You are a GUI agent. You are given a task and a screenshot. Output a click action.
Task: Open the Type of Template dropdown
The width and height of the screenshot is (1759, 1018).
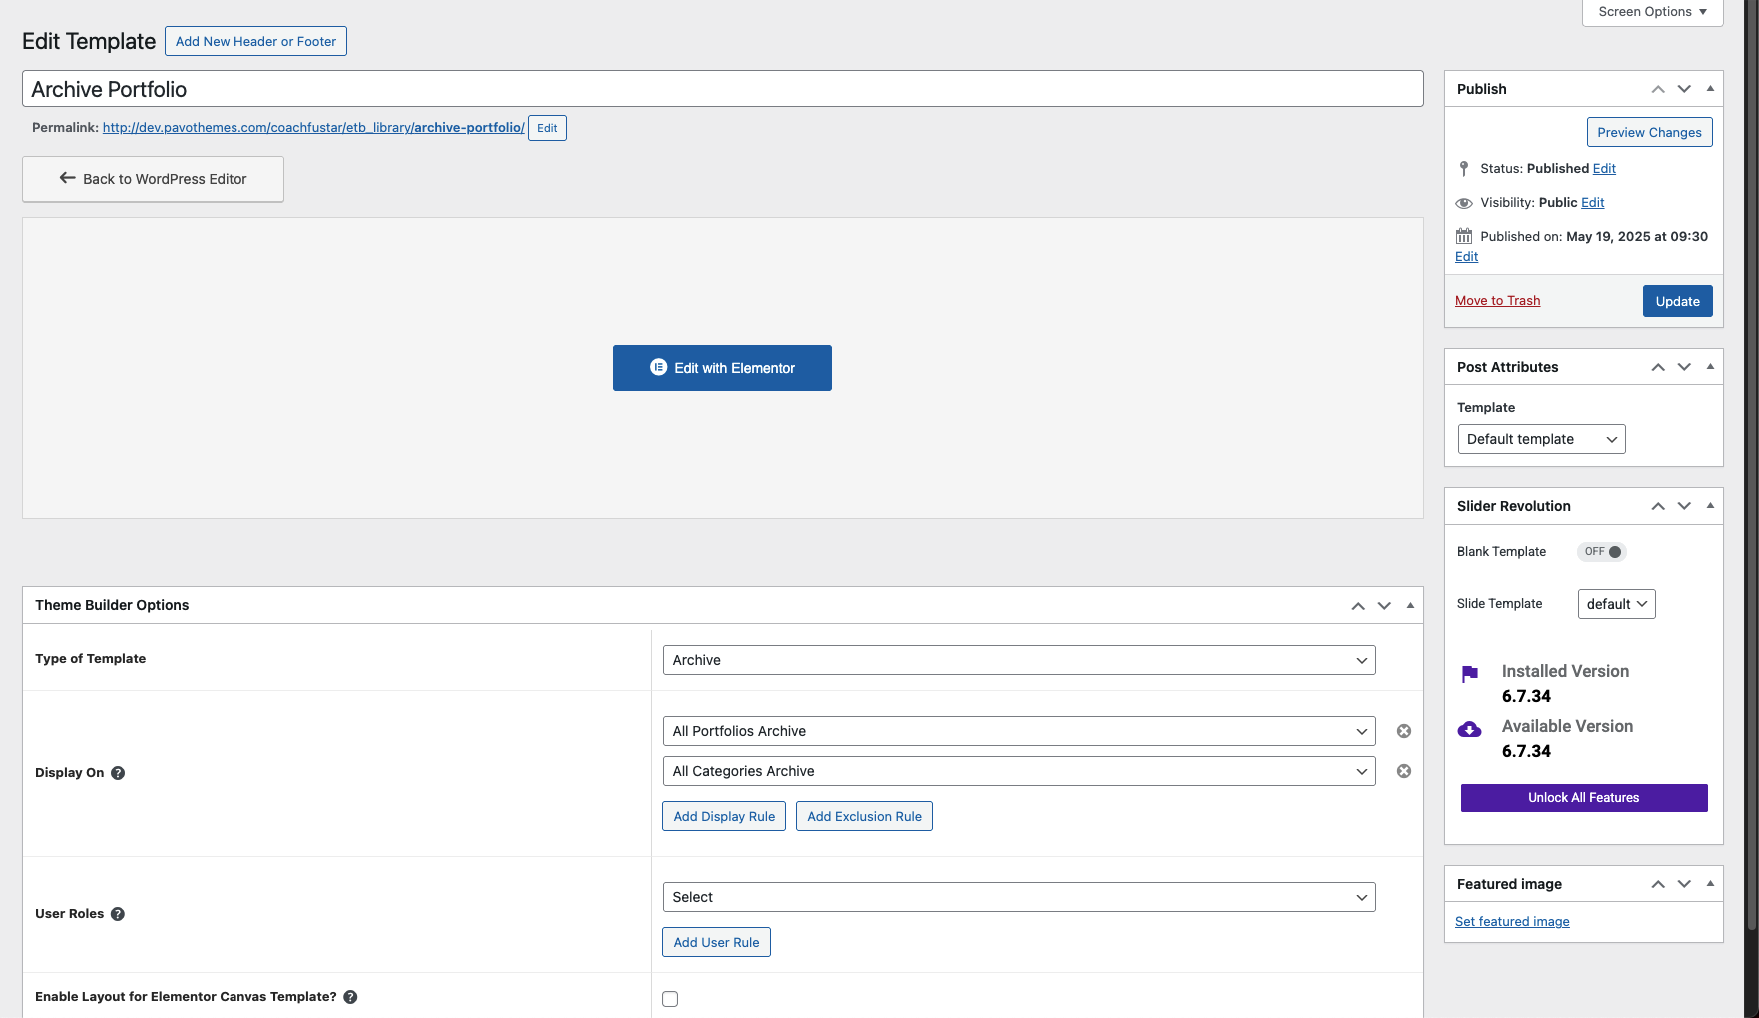[x=1018, y=660]
